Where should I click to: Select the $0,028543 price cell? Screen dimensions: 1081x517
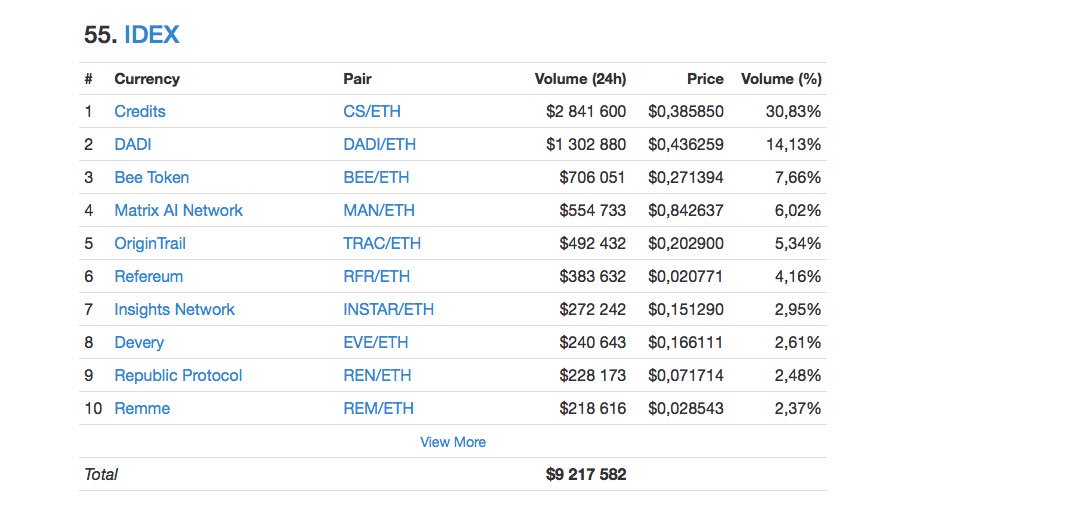tap(686, 409)
